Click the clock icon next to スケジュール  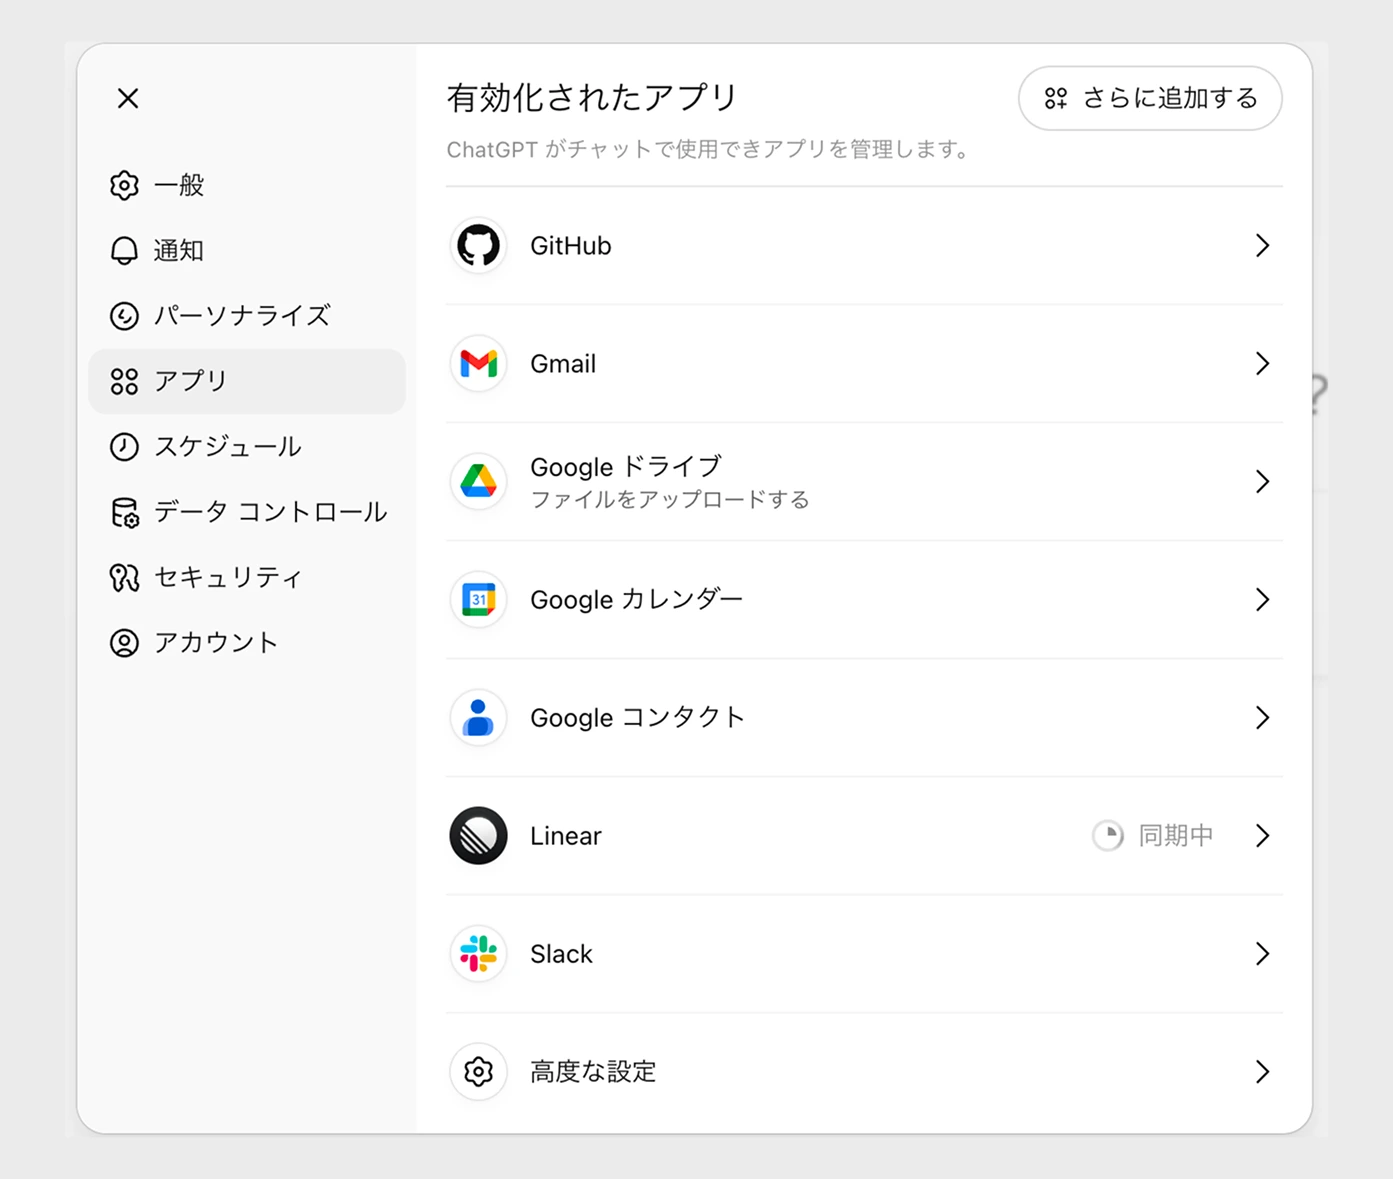124,447
